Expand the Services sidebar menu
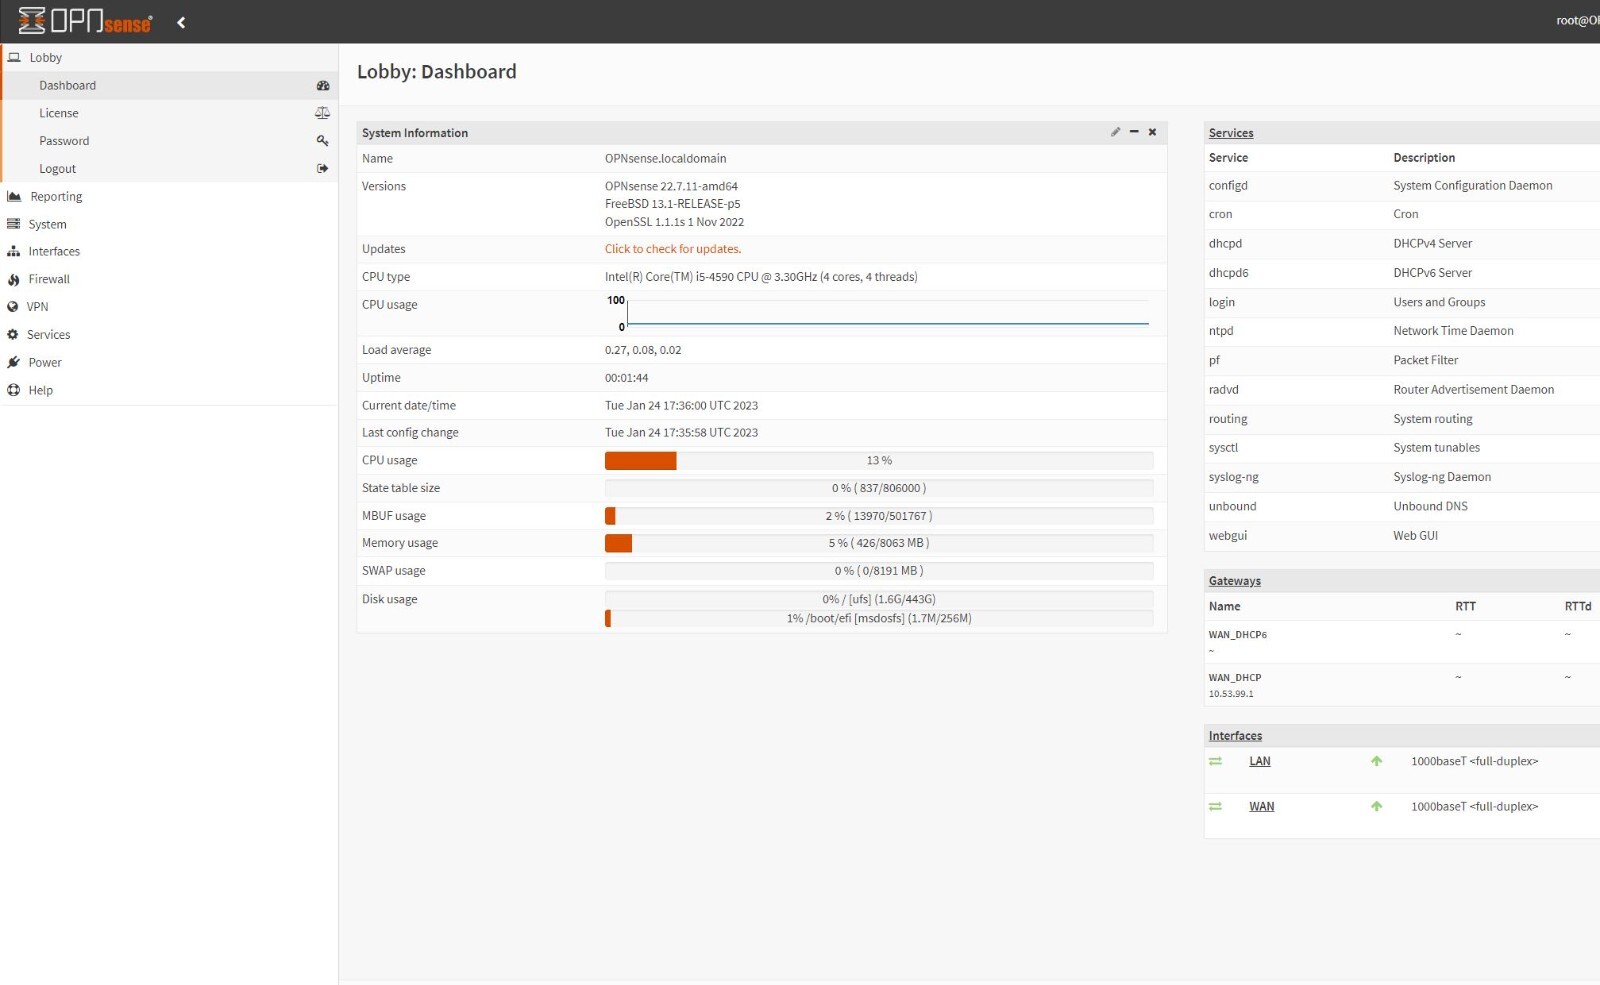Image resolution: width=1600 pixels, height=985 pixels. click(x=48, y=335)
